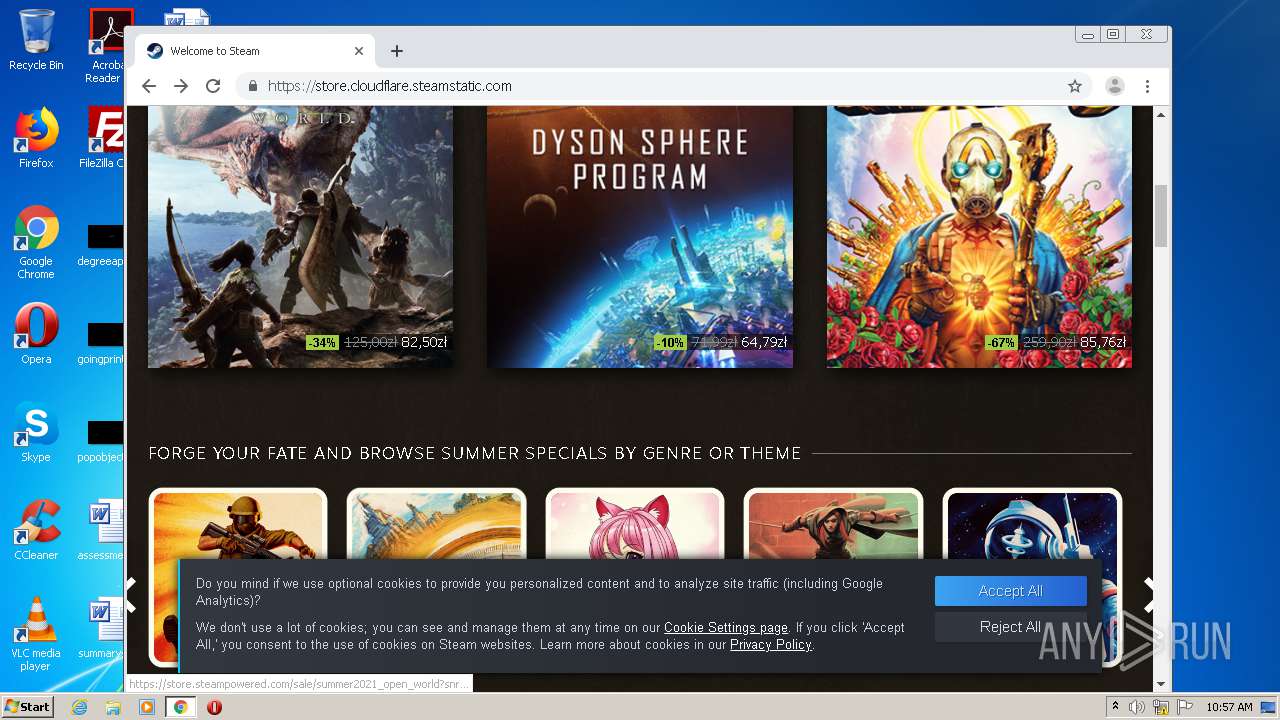Image resolution: width=1280 pixels, height=720 pixels.
Task: Select the Opera desktop icon
Action: (x=36, y=334)
